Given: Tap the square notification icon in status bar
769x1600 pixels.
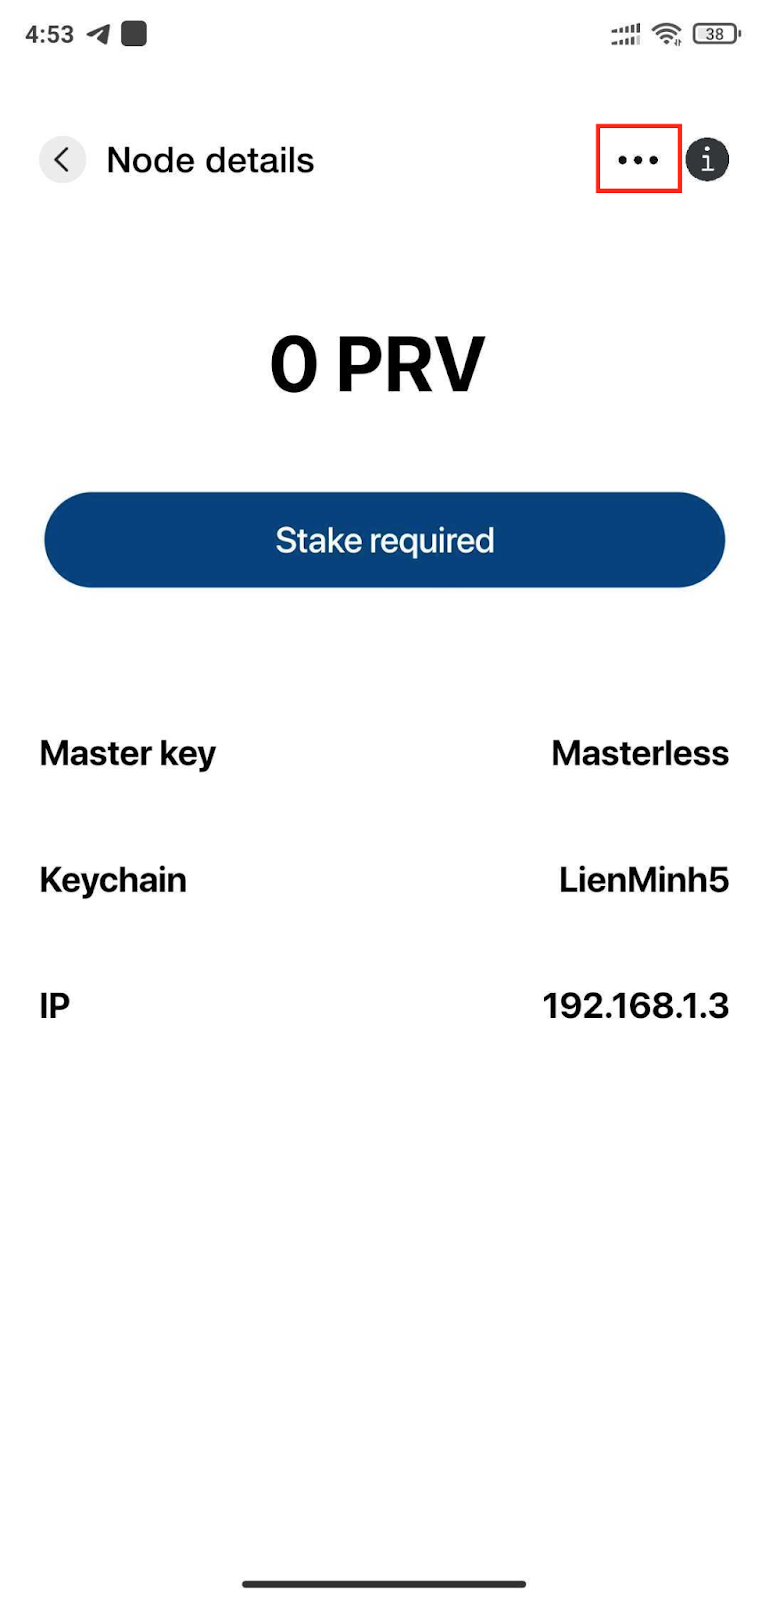Looking at the screenshot, I should (134, 34).
